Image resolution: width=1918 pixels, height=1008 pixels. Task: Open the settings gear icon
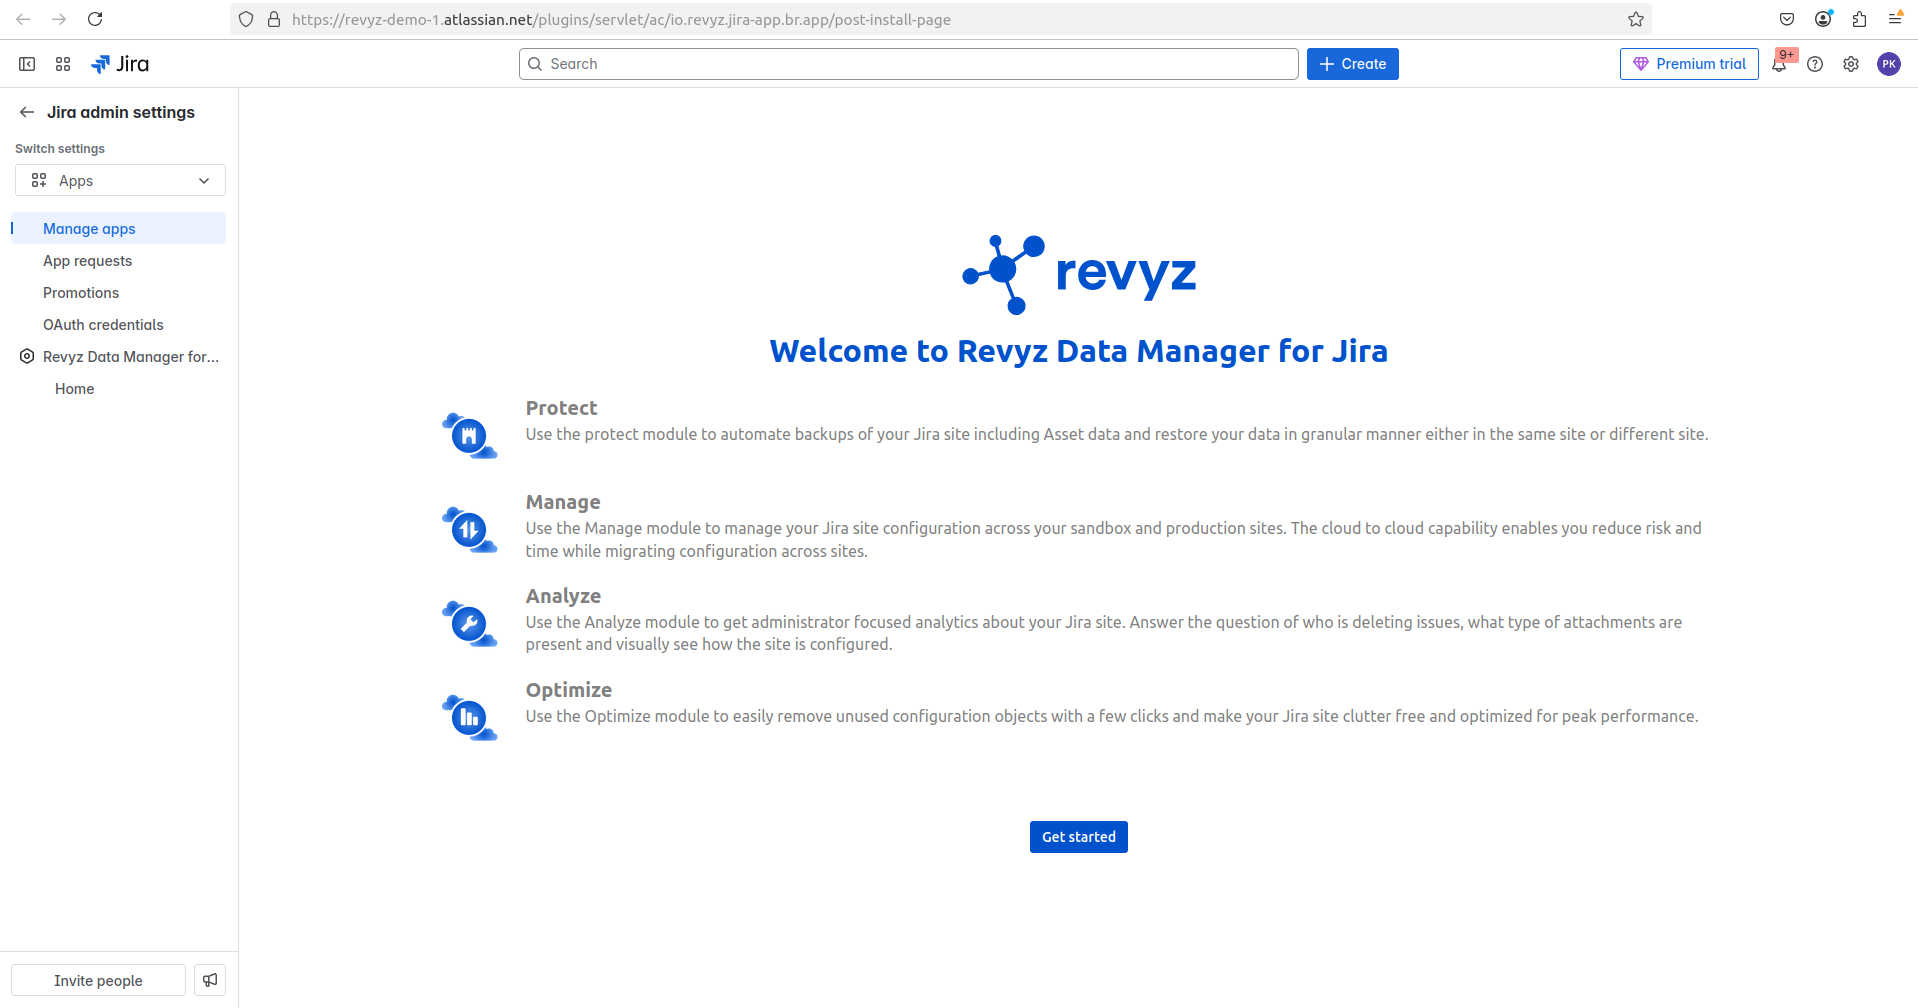[1851, 64]
